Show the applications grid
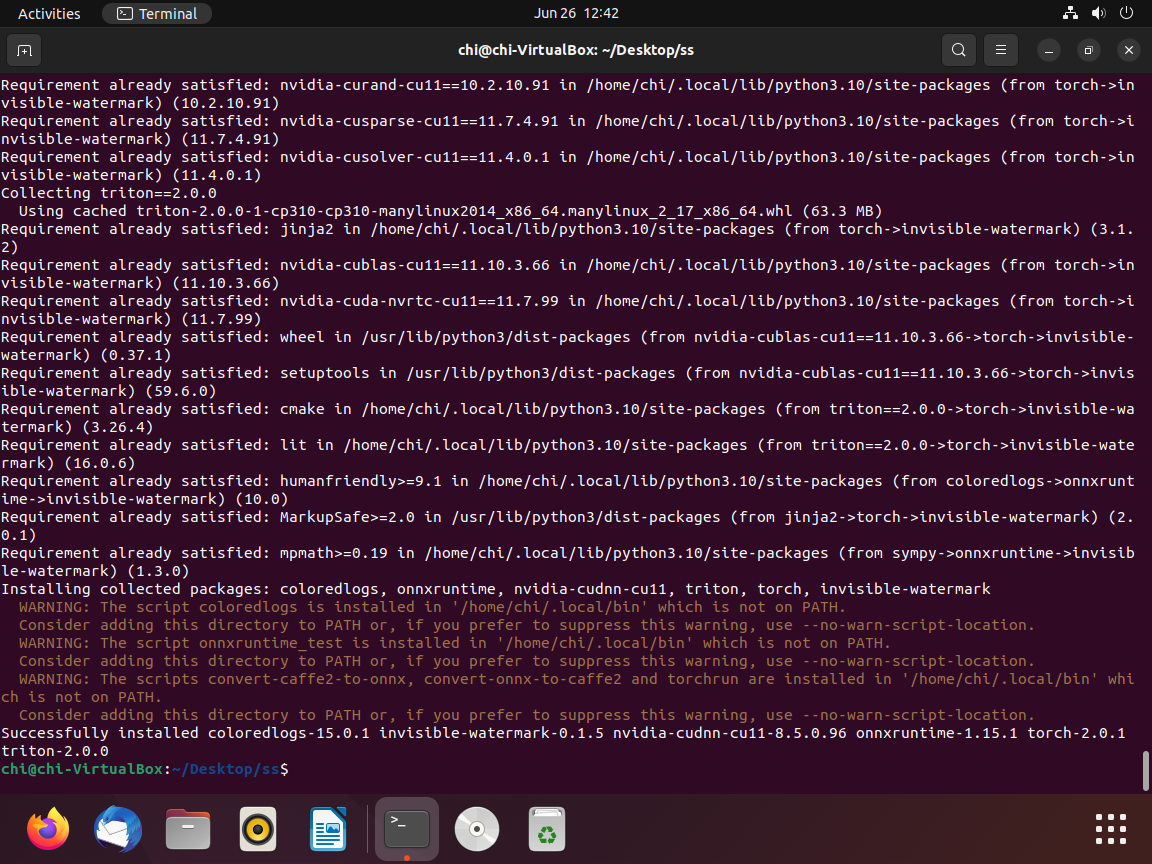 click(1110, 829)
